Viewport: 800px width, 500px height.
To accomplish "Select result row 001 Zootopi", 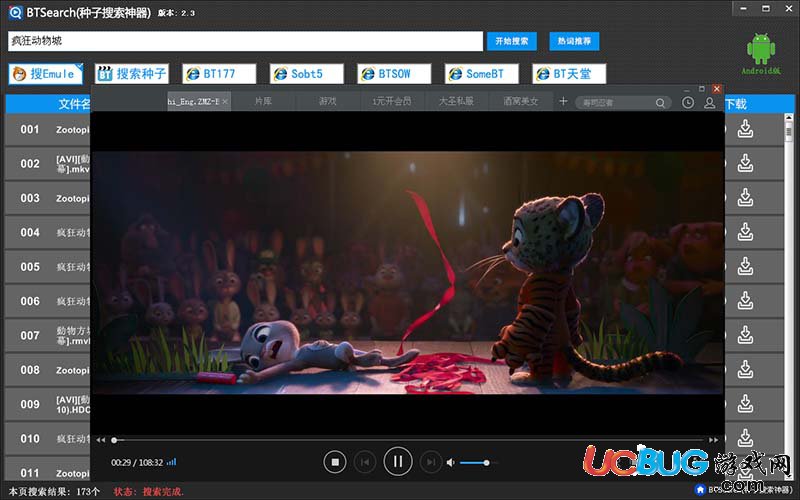I will pos(48,130).
